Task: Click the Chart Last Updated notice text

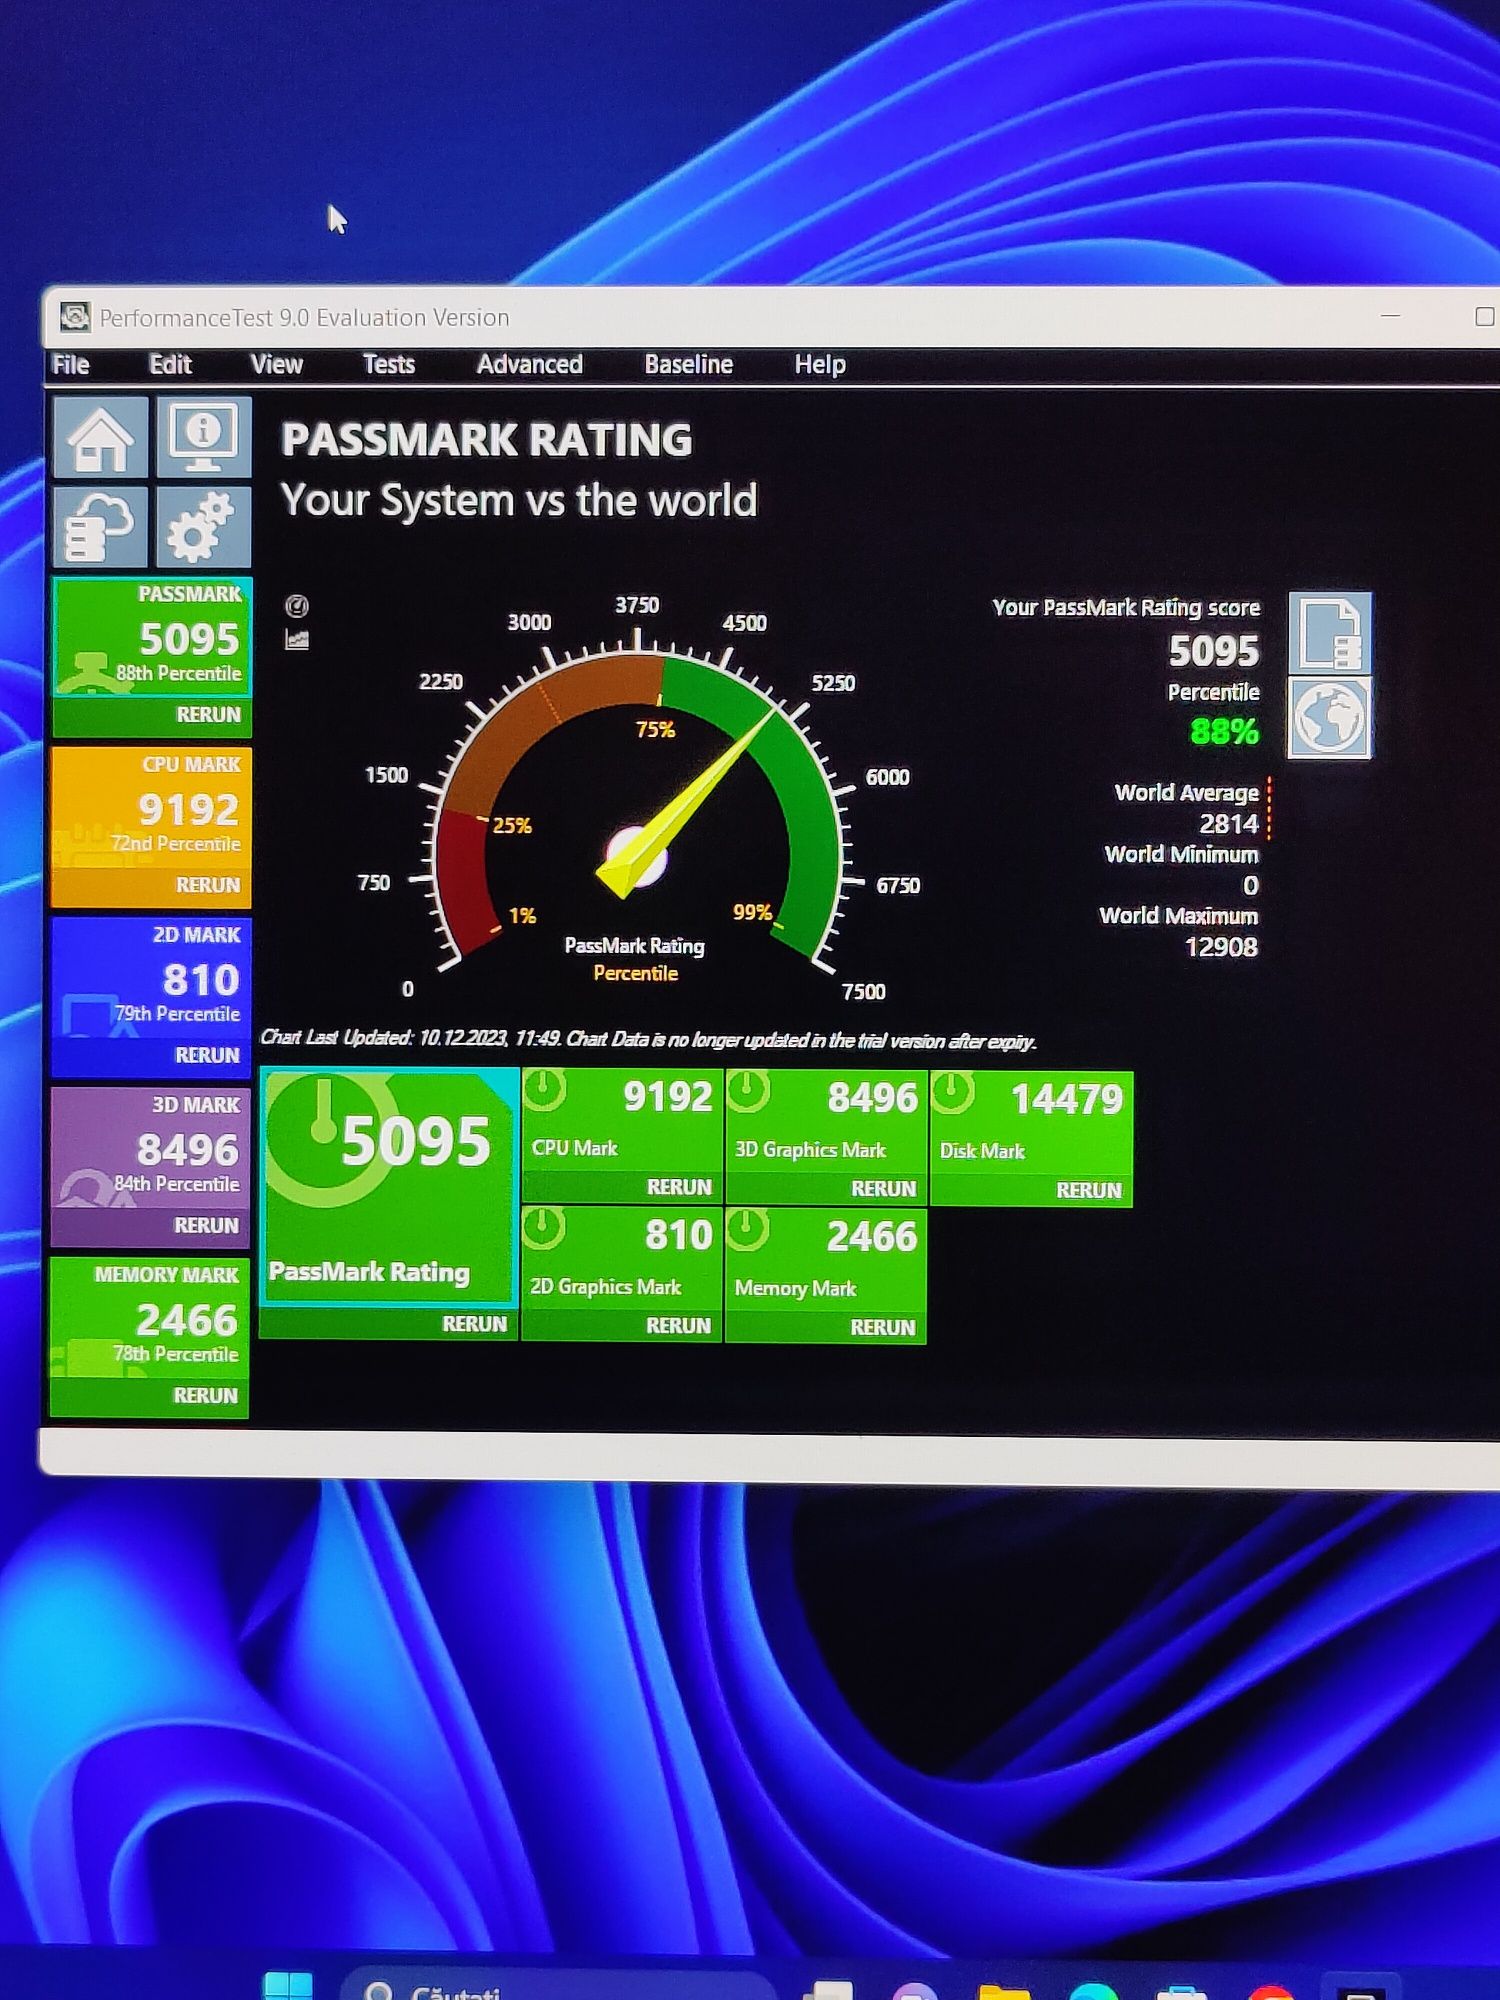Action: click(647, 1040)
